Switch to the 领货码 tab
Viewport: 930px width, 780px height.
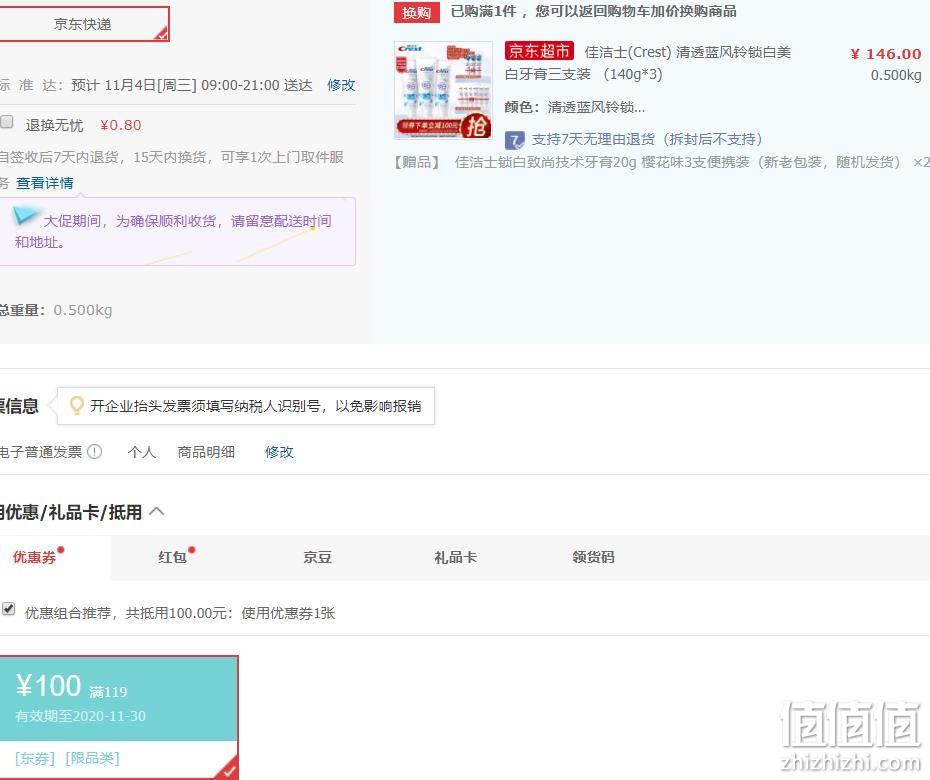593,557
